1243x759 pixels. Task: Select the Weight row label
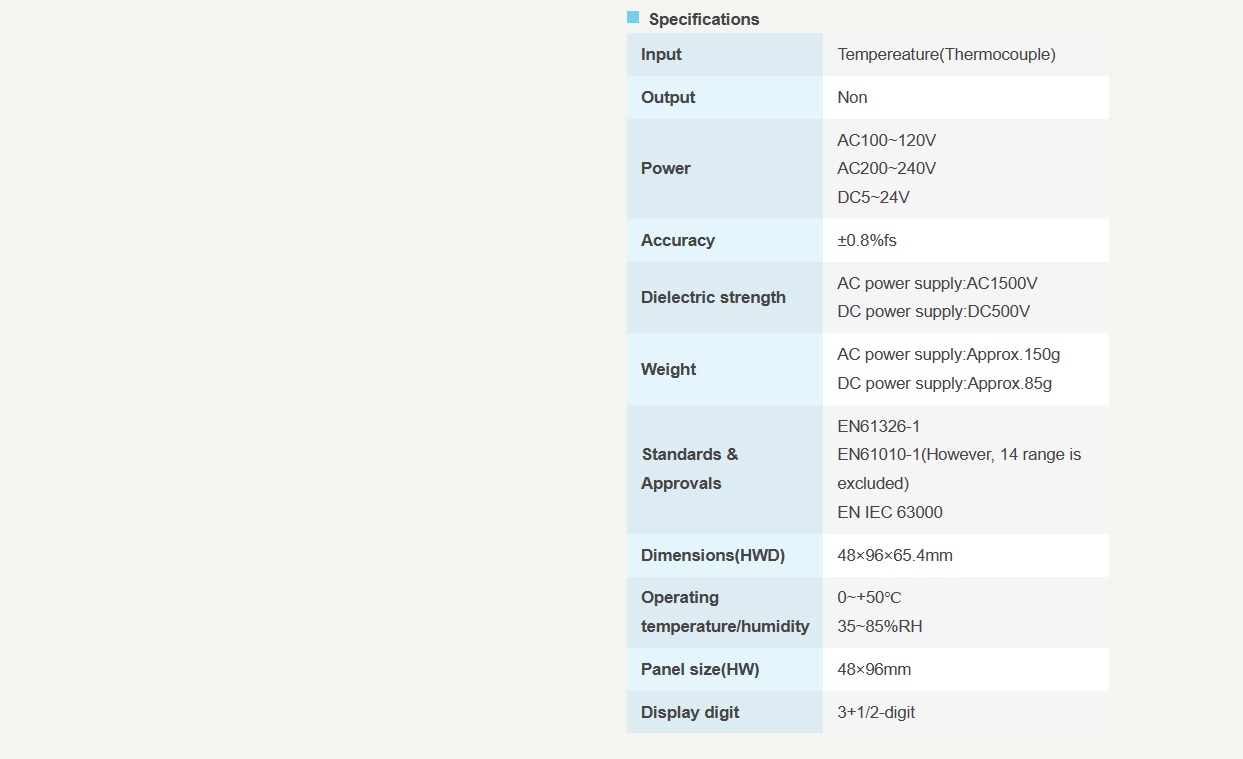click(668, 369)
